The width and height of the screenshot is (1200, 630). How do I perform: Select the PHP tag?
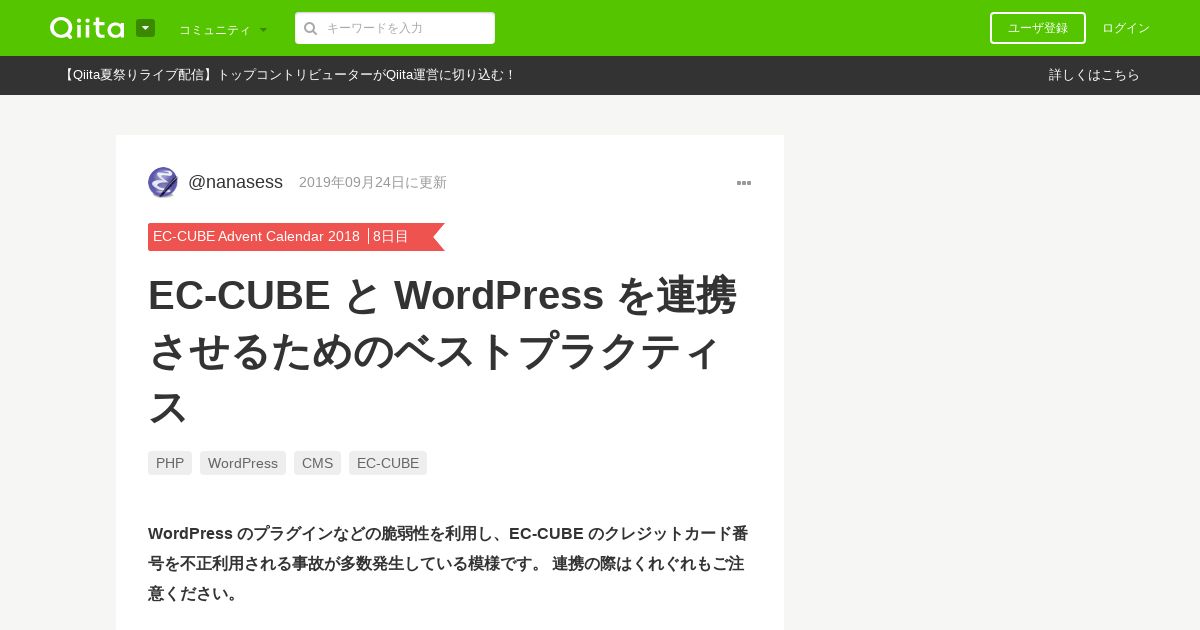[x=170, y=463]
